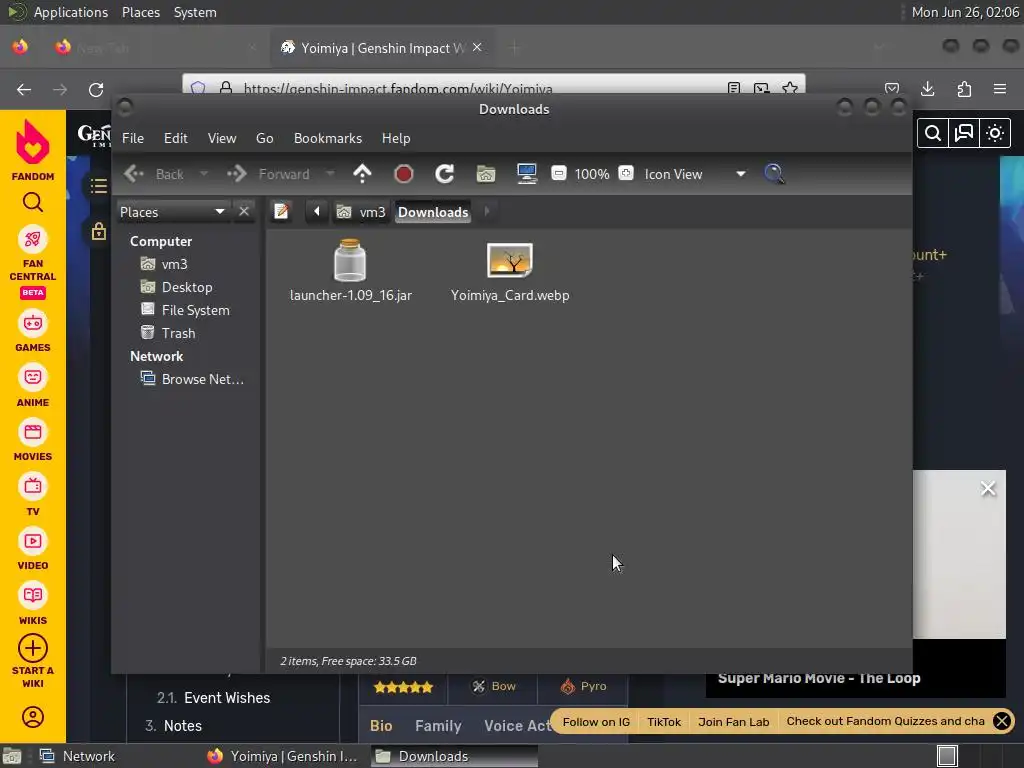Reload the Downloads folder view
The height and width of the screenshot is (768, 1024).
coord(445,174)
